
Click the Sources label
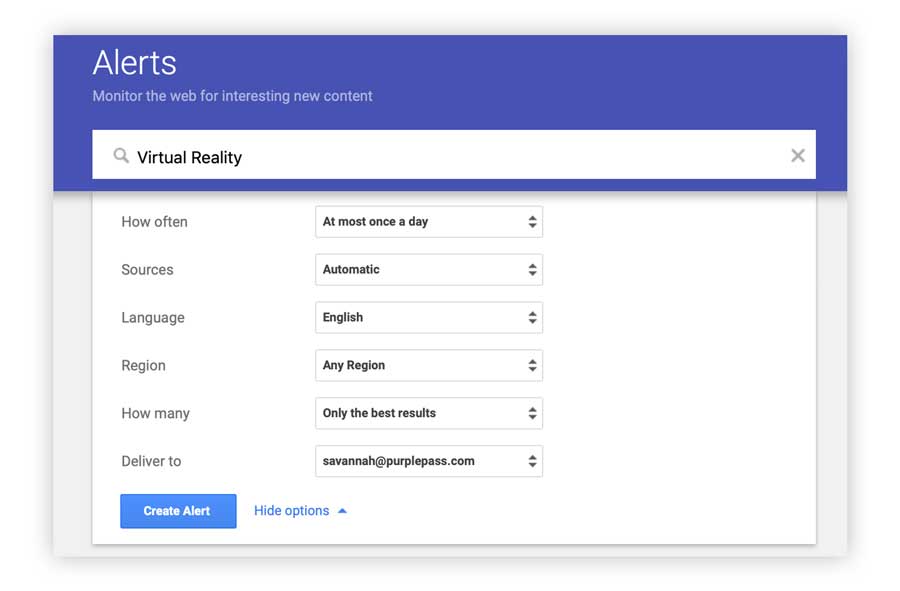(147, 270)
